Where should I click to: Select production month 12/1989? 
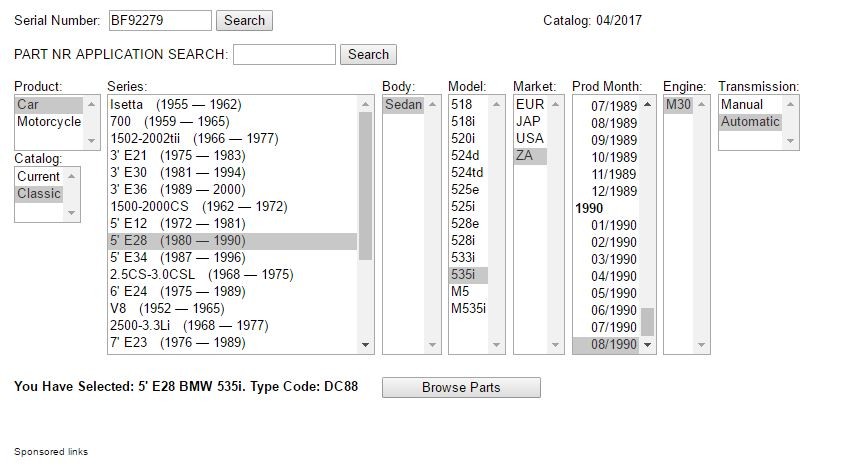(x=606, y=191)
